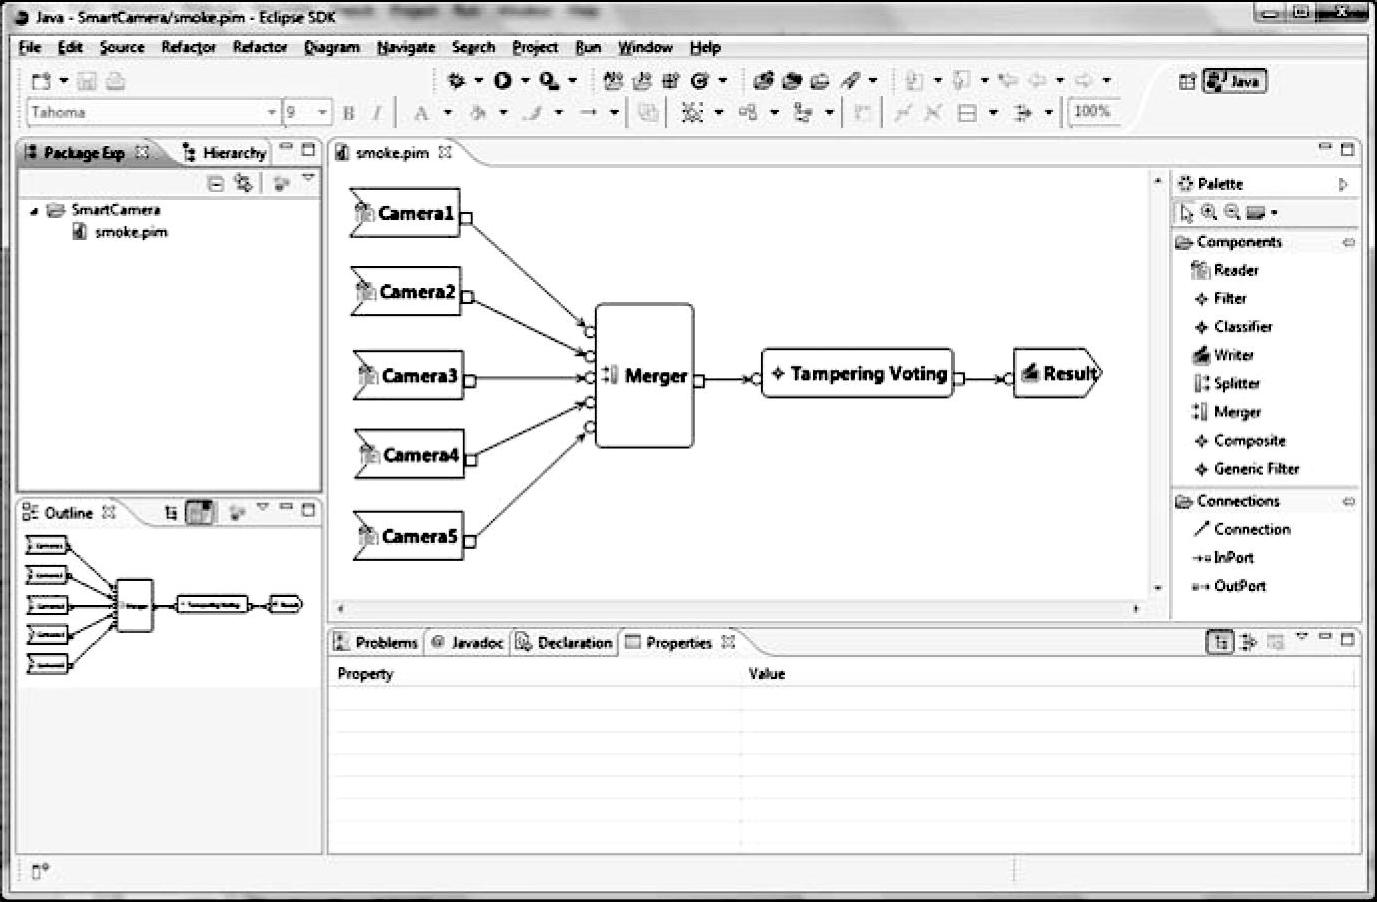Viewport: 1377px width, 902px height.
Task: Click the Debug bug icon
Action: coord(456,81)
